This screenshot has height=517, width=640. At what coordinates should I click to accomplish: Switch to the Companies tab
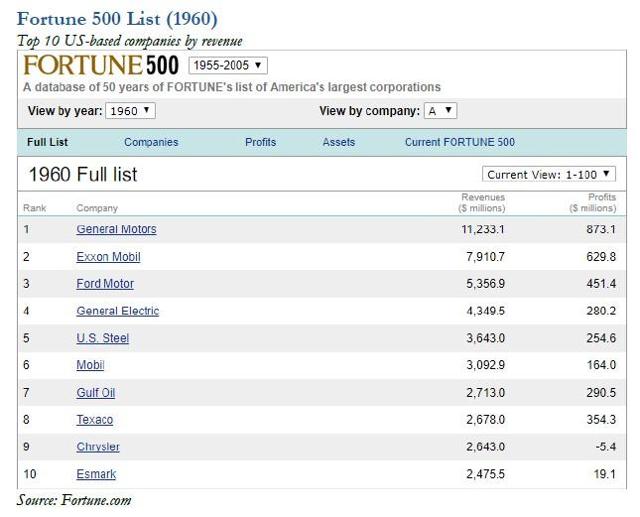[x=151, y=142]
